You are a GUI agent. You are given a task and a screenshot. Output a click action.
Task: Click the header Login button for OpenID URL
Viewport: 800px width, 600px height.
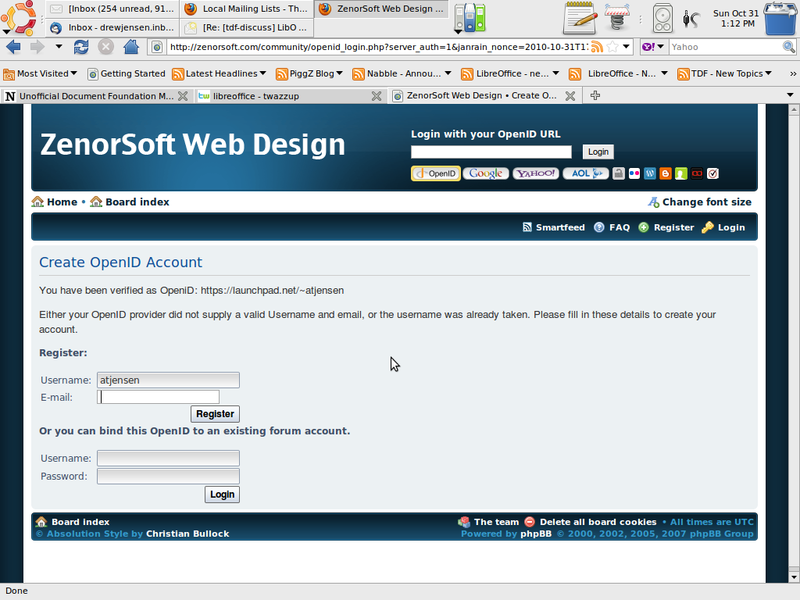click(598, 152)
